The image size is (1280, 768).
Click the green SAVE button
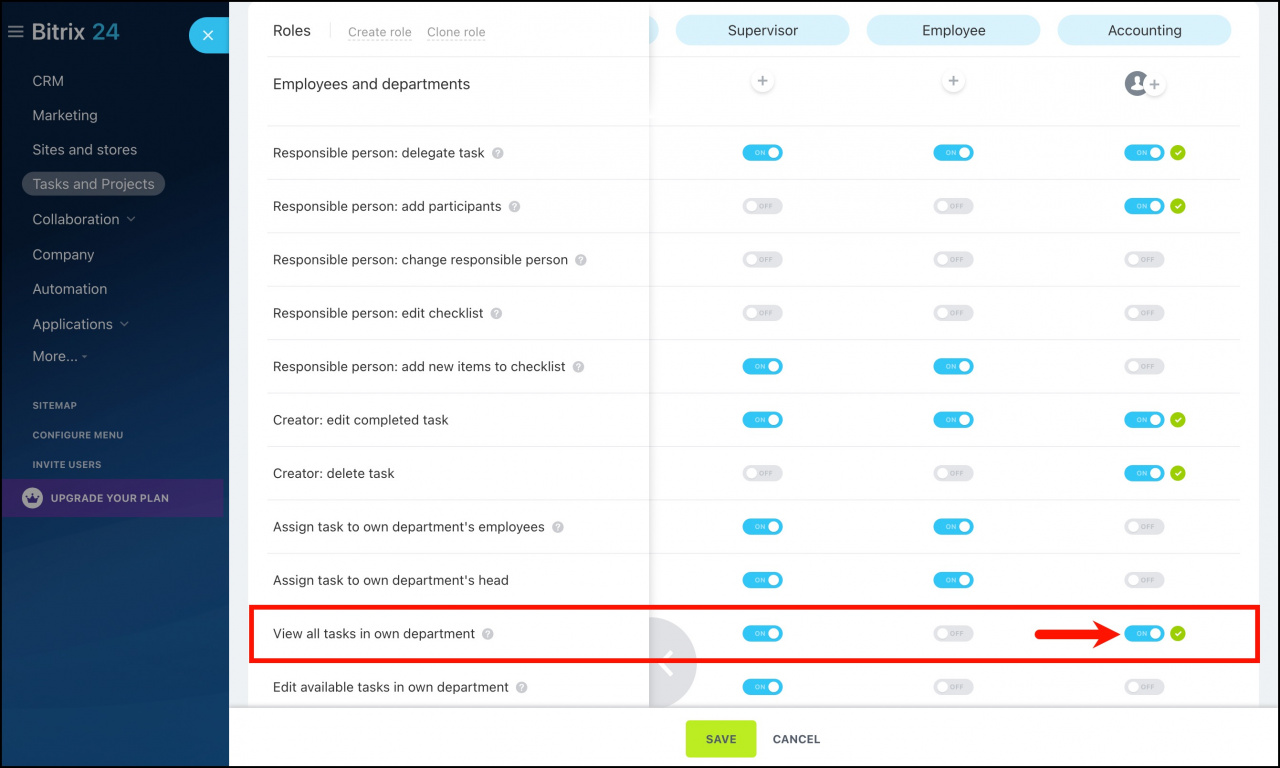[721, 739]
